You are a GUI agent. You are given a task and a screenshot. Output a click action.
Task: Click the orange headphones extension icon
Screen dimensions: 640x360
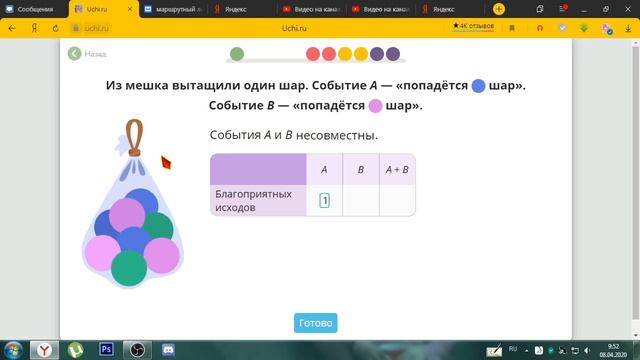540,28
